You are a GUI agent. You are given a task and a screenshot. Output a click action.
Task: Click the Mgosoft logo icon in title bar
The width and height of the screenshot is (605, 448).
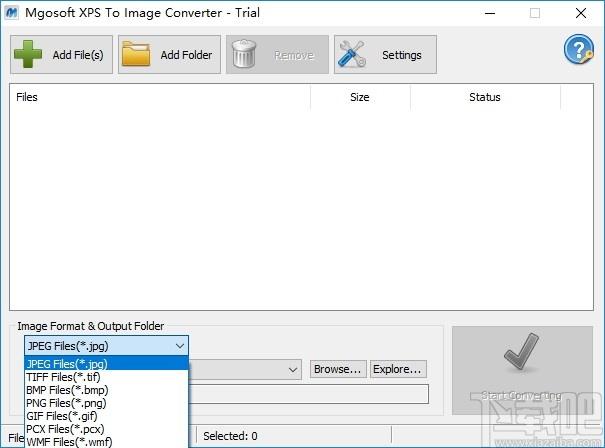click(12, 13)
